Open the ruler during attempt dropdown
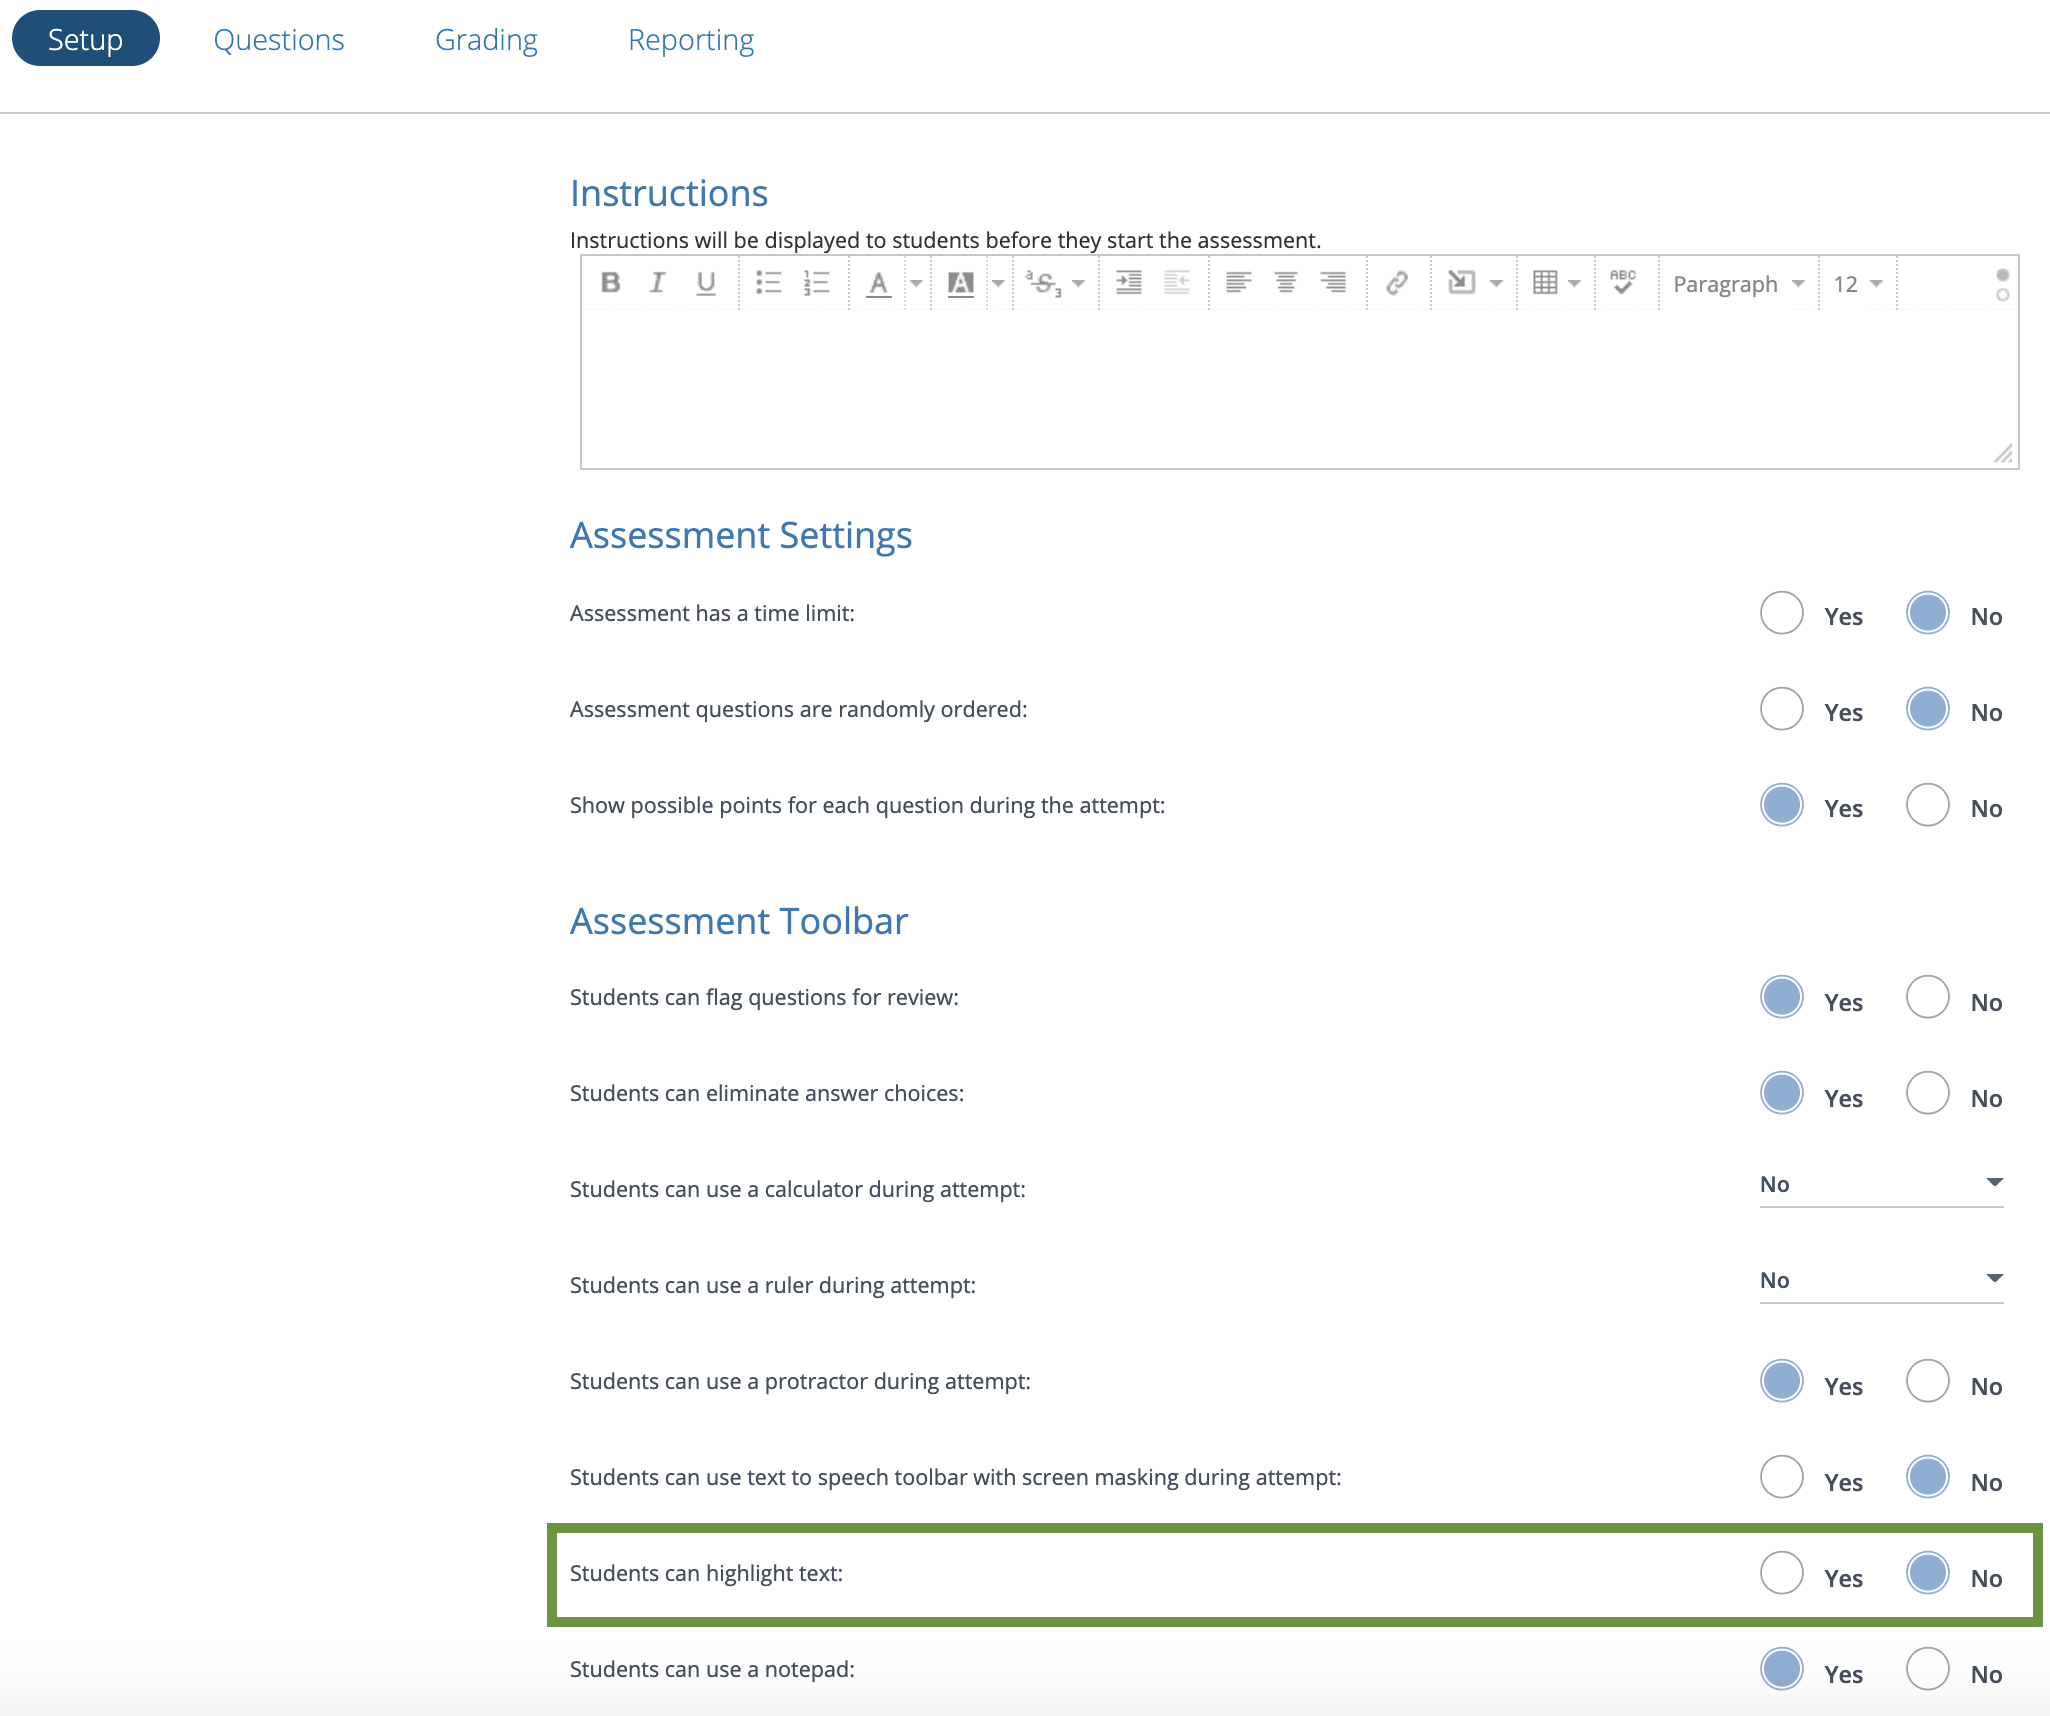Screen dimensions: 2050x1716 click(1880, 1281)
